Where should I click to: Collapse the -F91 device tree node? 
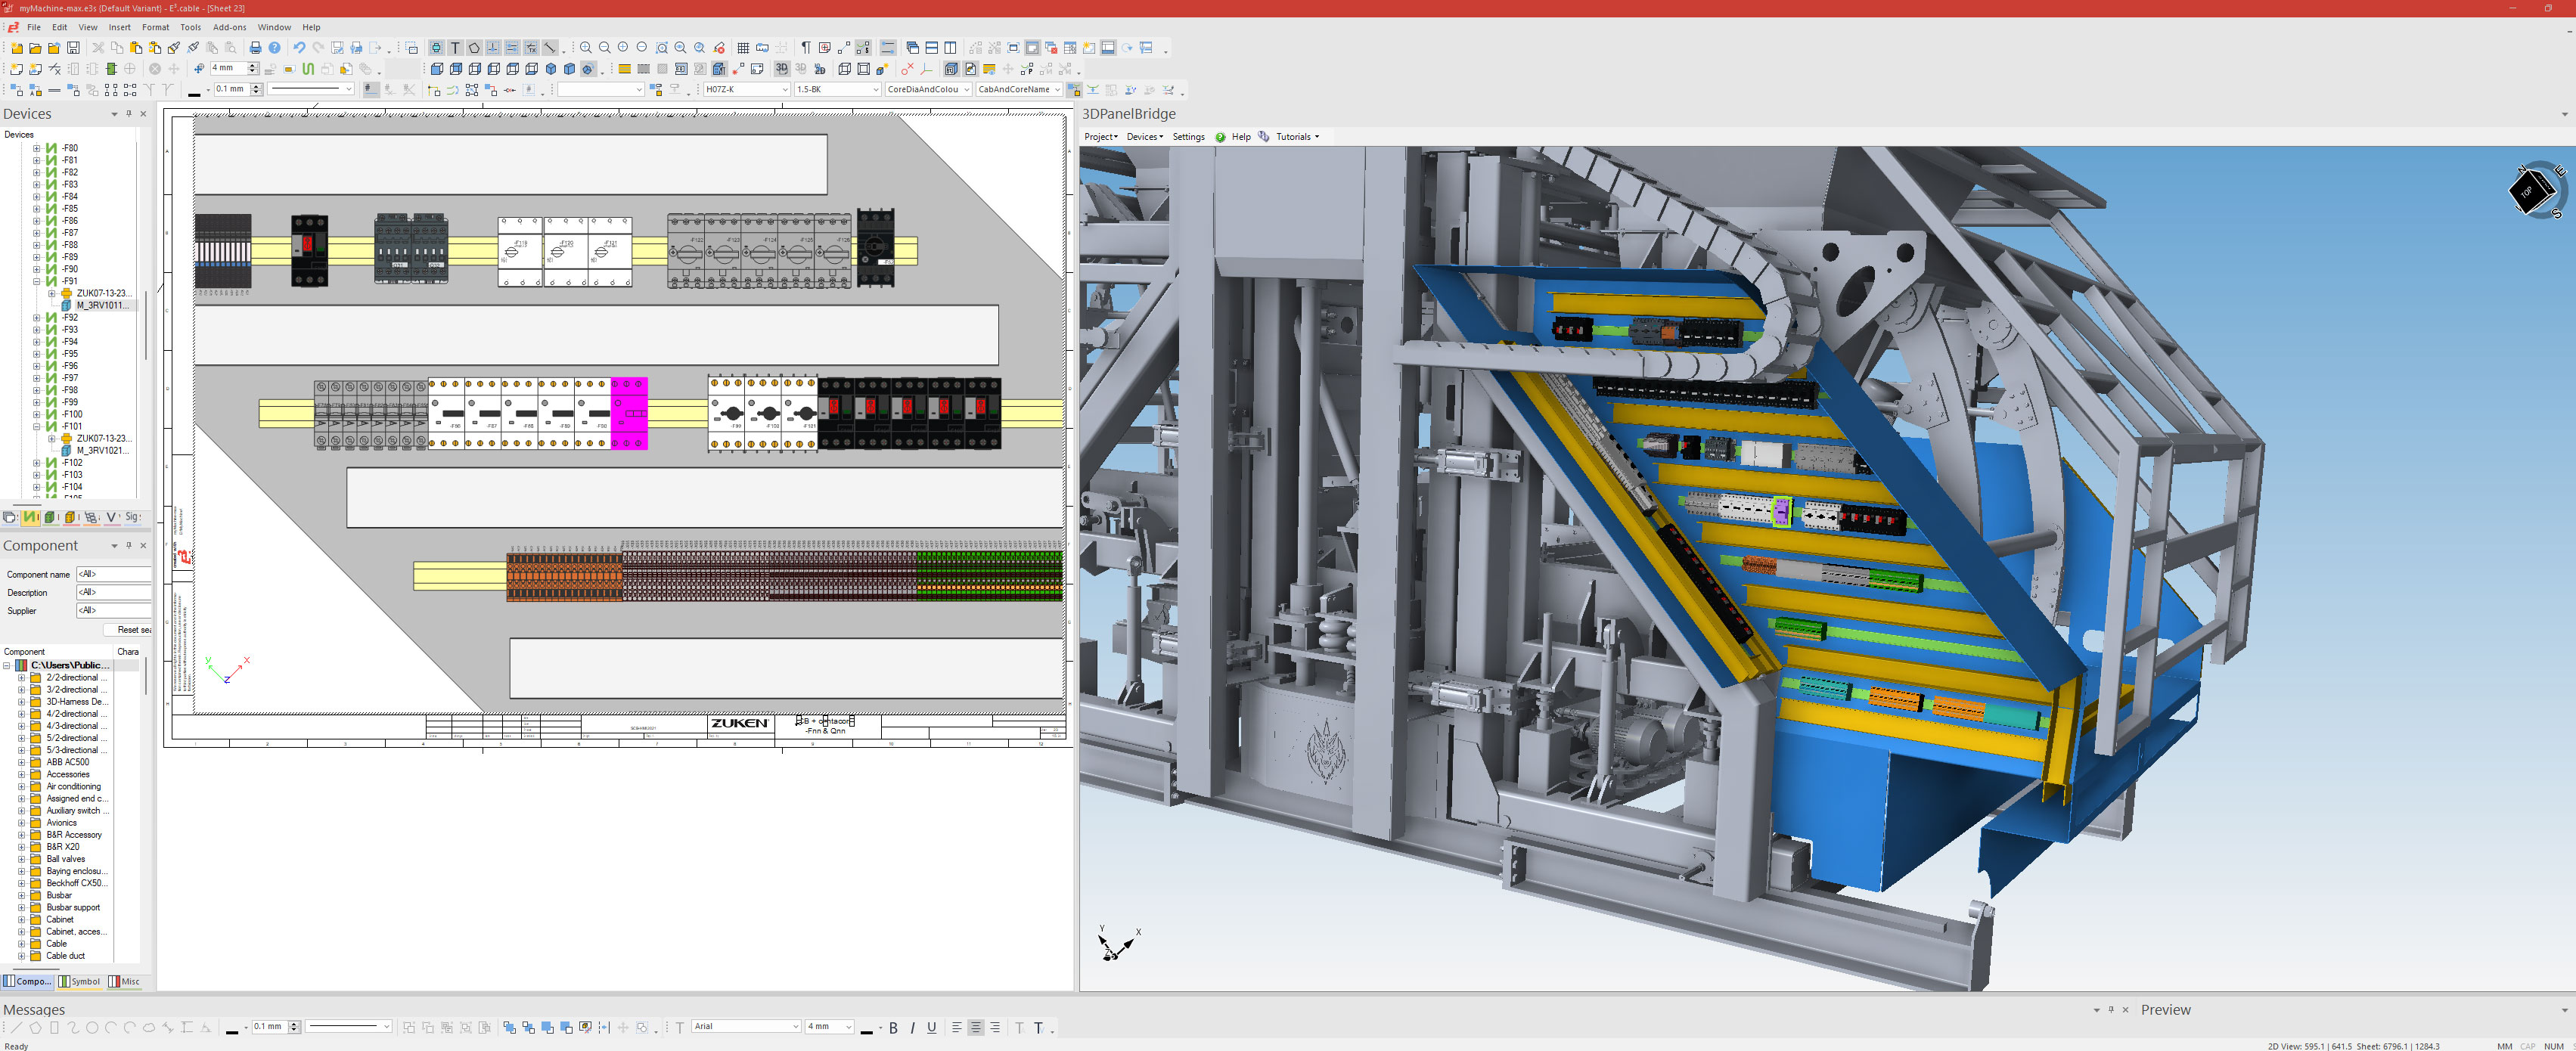coord(37,281)
